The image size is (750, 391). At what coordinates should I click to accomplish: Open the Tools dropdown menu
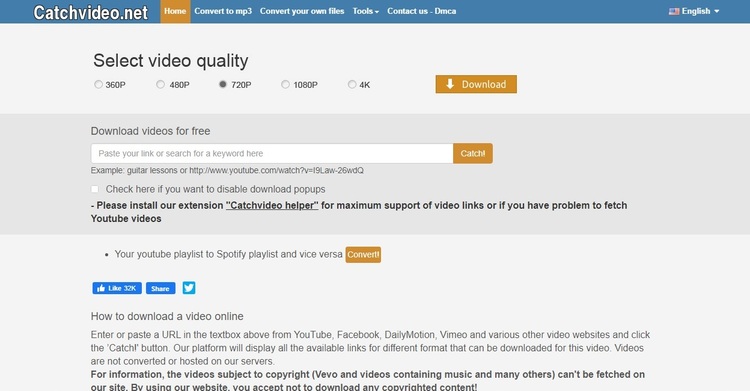(365, 11)
